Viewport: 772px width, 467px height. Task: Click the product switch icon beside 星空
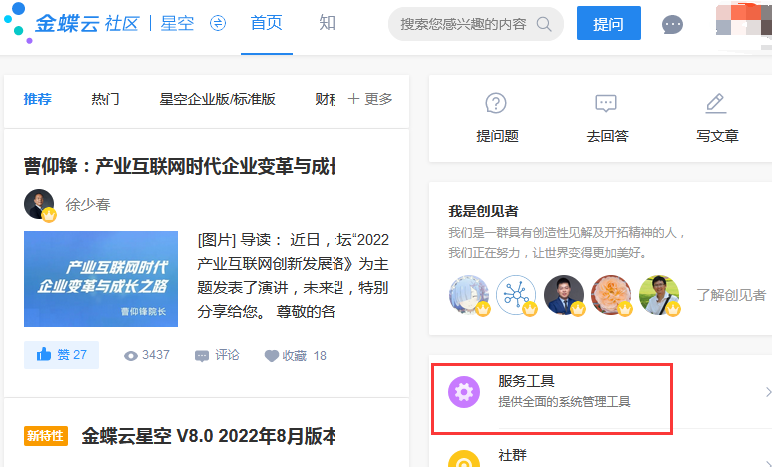[218, 24]
